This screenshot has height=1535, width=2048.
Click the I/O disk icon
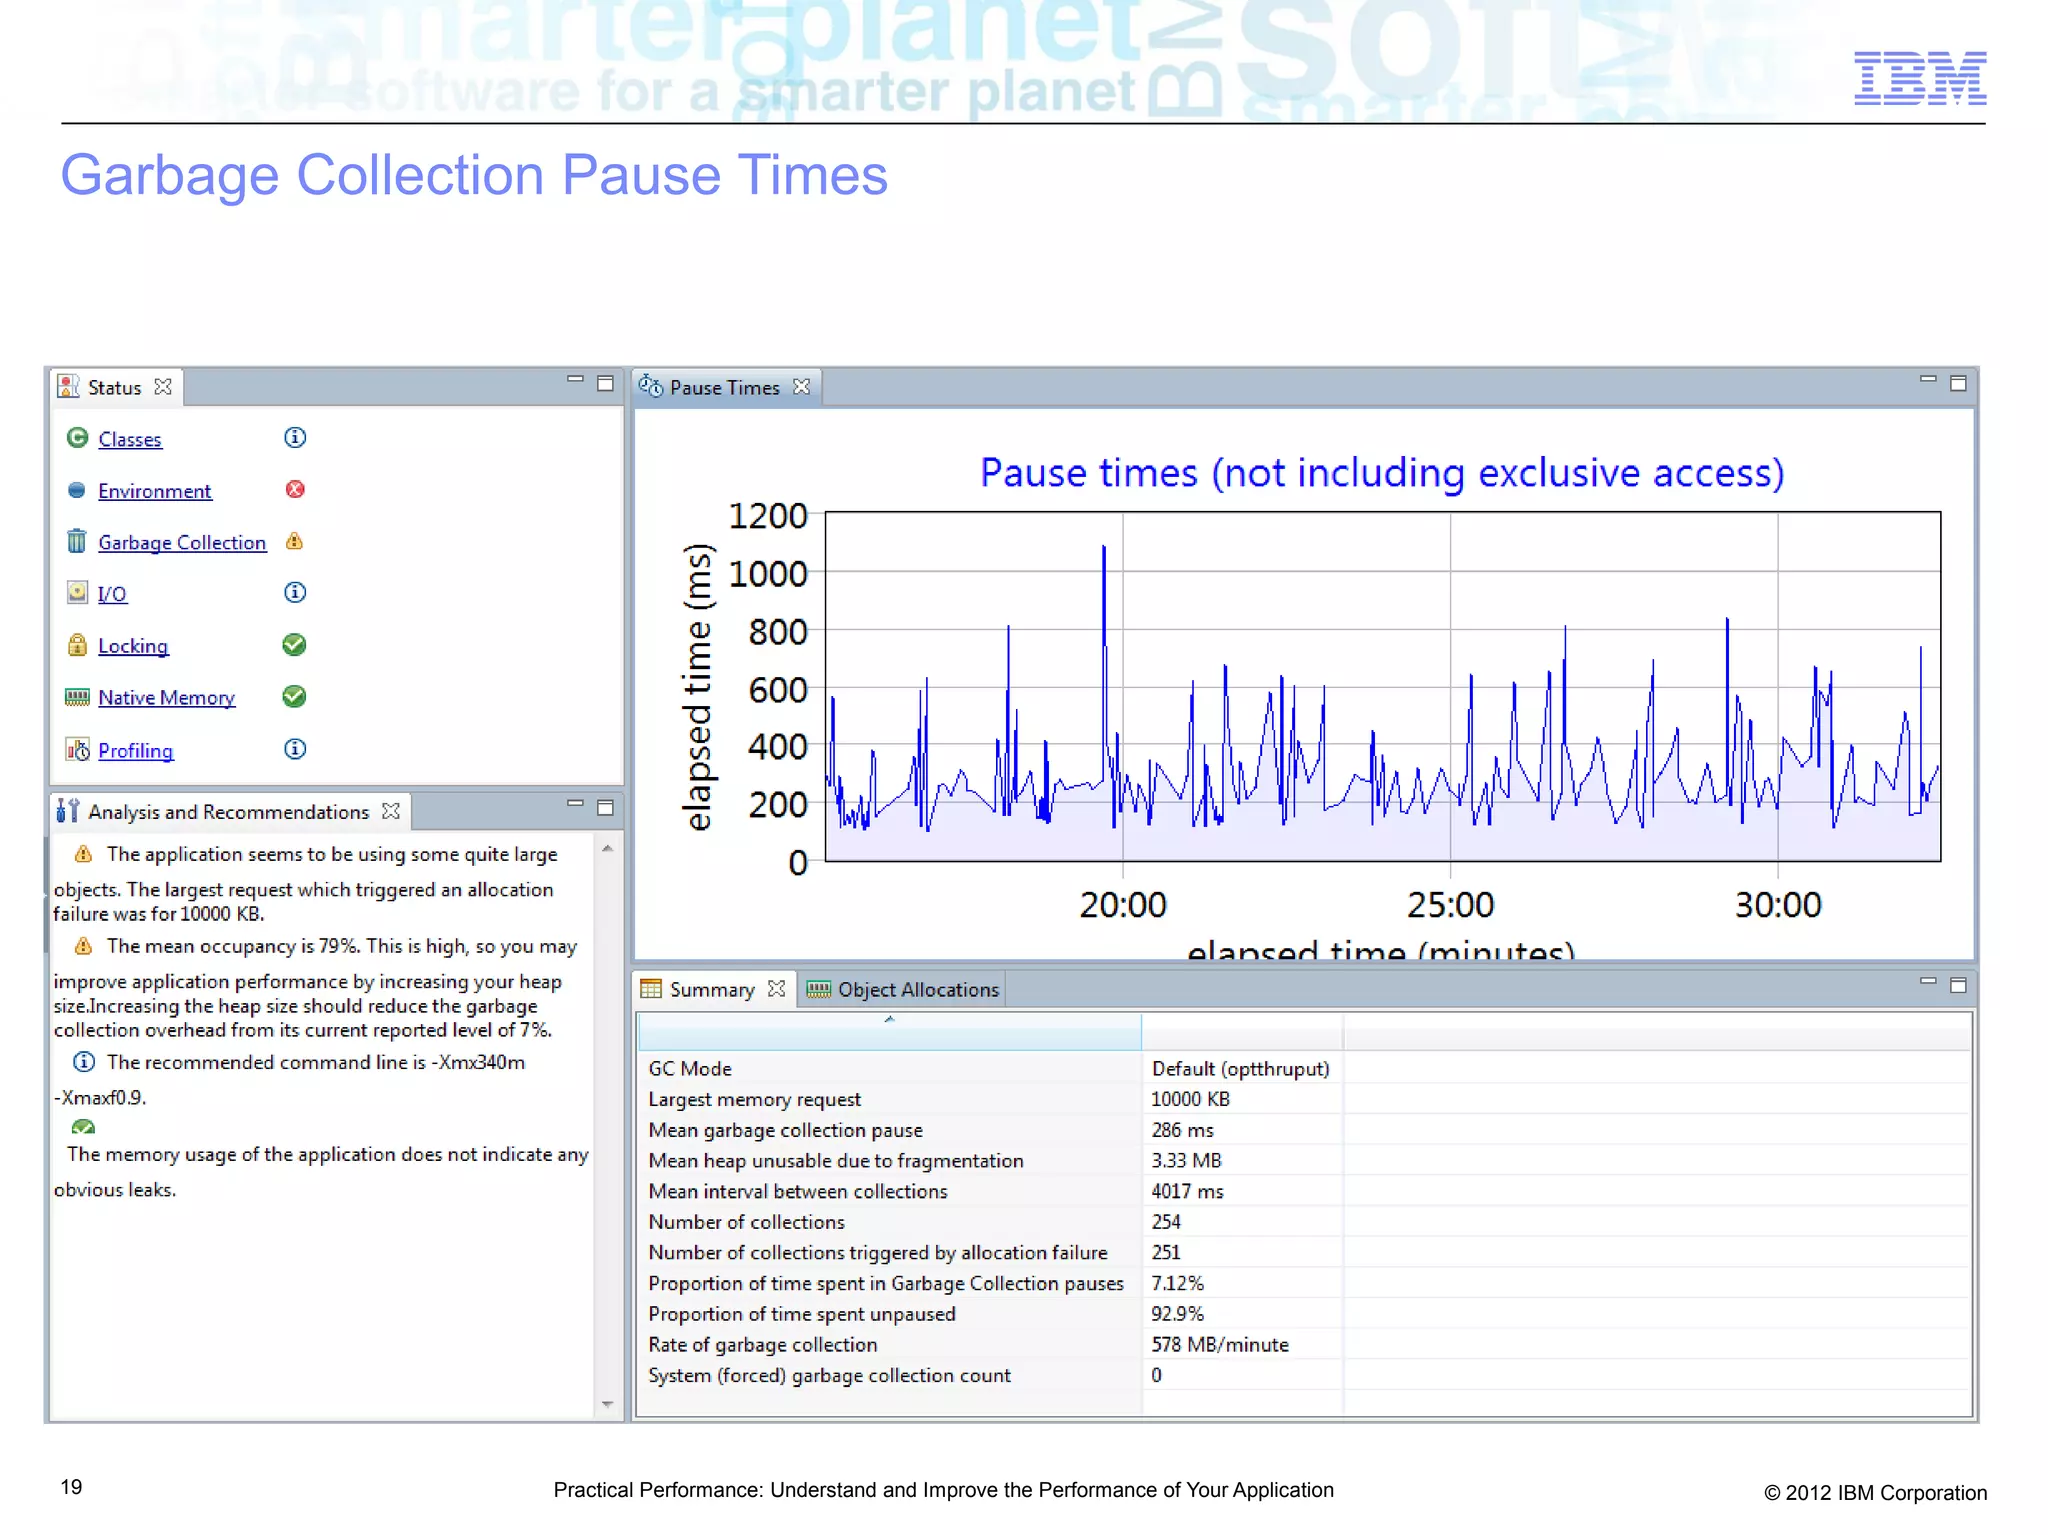click(77, 592)
